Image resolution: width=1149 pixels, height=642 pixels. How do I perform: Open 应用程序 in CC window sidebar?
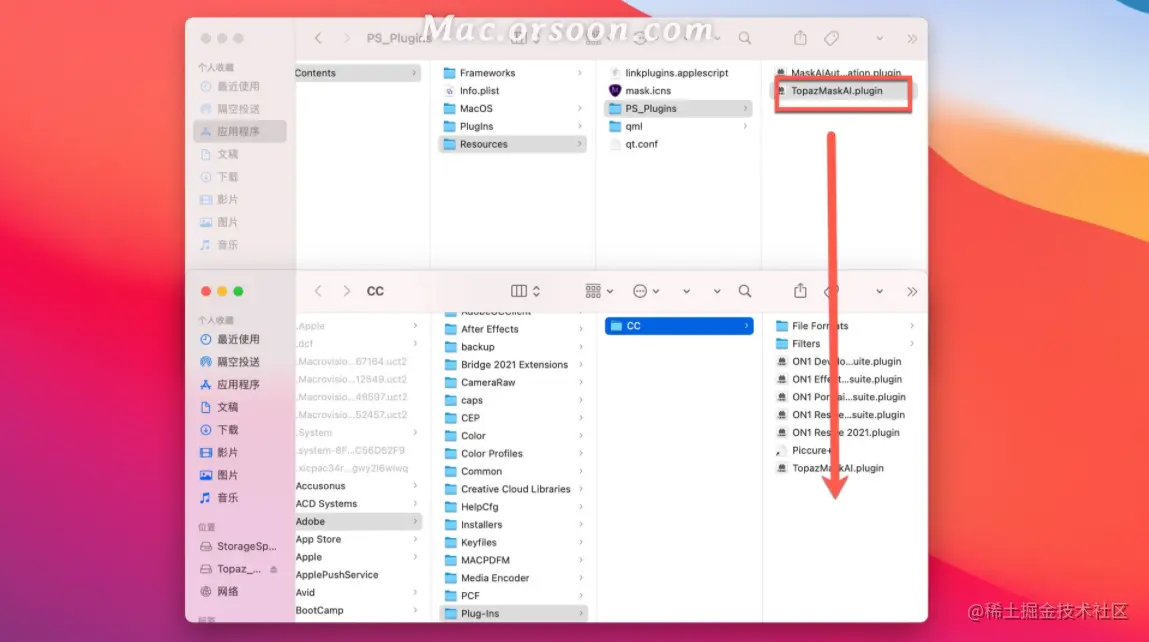tap(230, 384)
